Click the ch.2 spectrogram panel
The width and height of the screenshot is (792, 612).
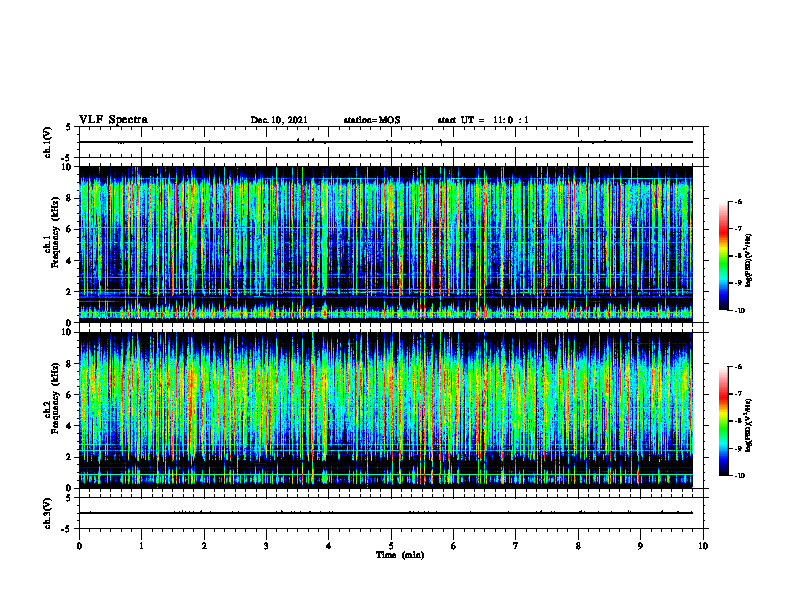tap(386, 410)
